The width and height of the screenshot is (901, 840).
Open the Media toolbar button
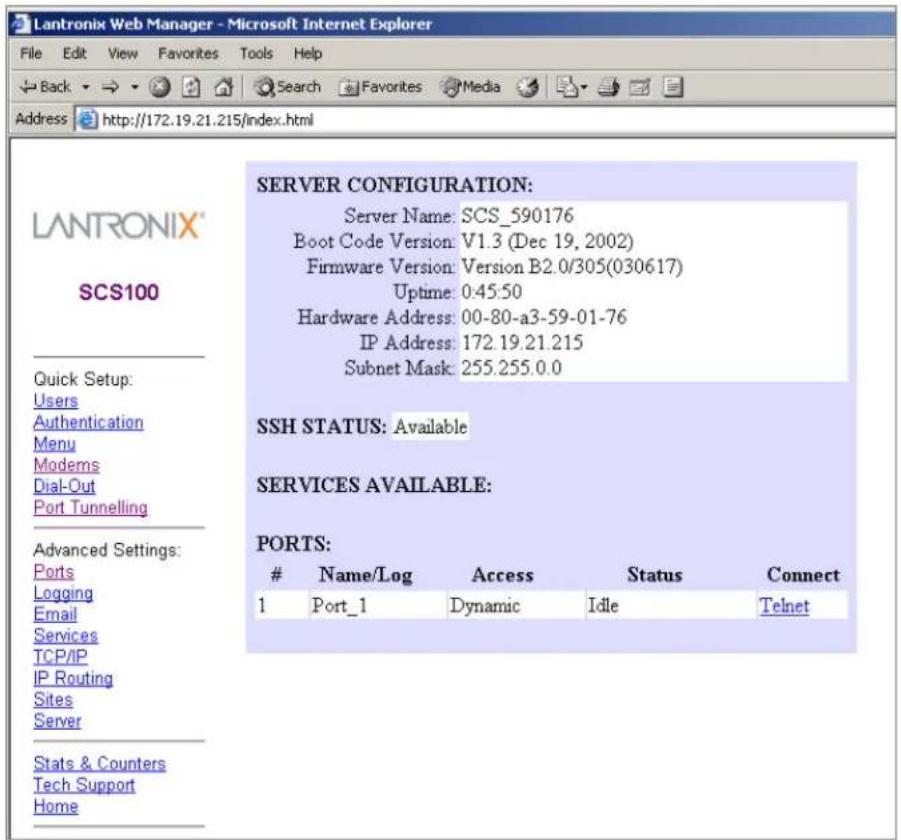pyautogui.click(x=471, y=87)
